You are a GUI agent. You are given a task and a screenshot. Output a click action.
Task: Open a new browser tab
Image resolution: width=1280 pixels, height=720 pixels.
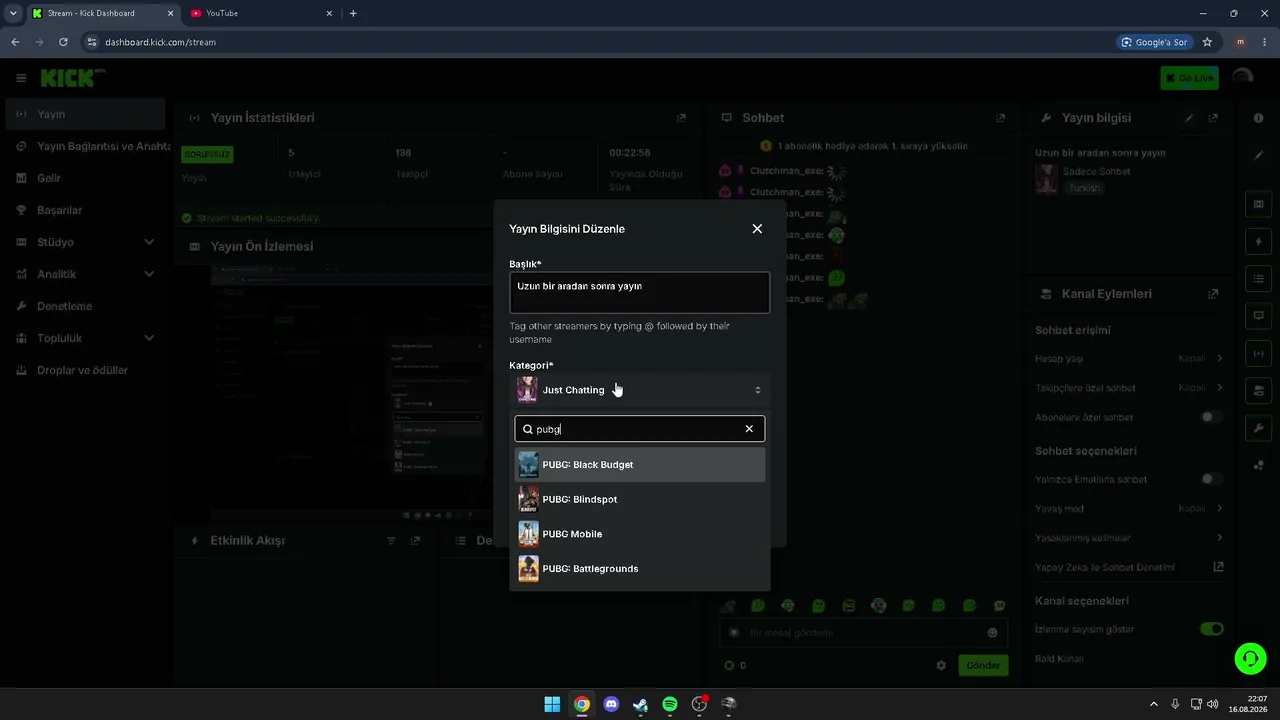point(353,13)
